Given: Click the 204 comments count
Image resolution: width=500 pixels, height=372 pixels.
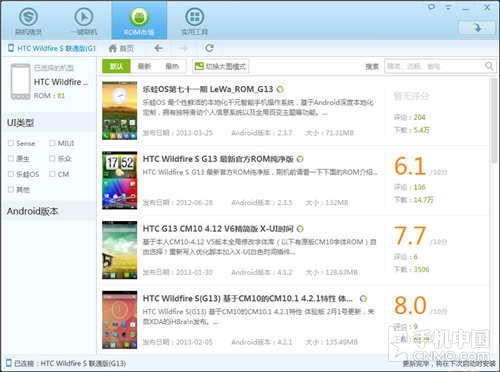Looking at the screenshot, I should pyautogui.click(x=419, y=117).
